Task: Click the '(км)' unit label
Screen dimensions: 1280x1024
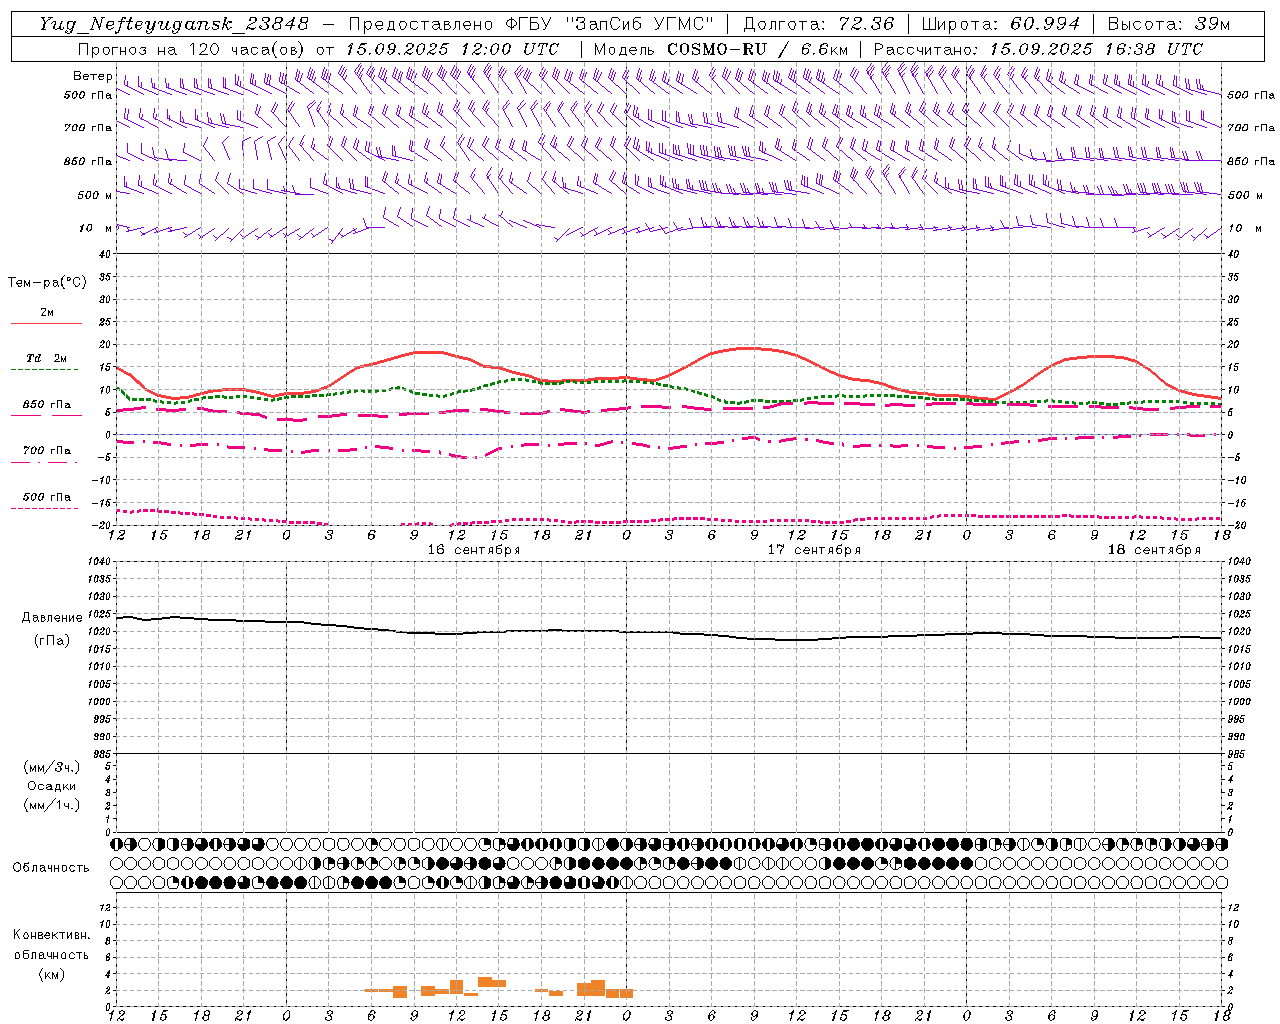Action: coord(52,974)
